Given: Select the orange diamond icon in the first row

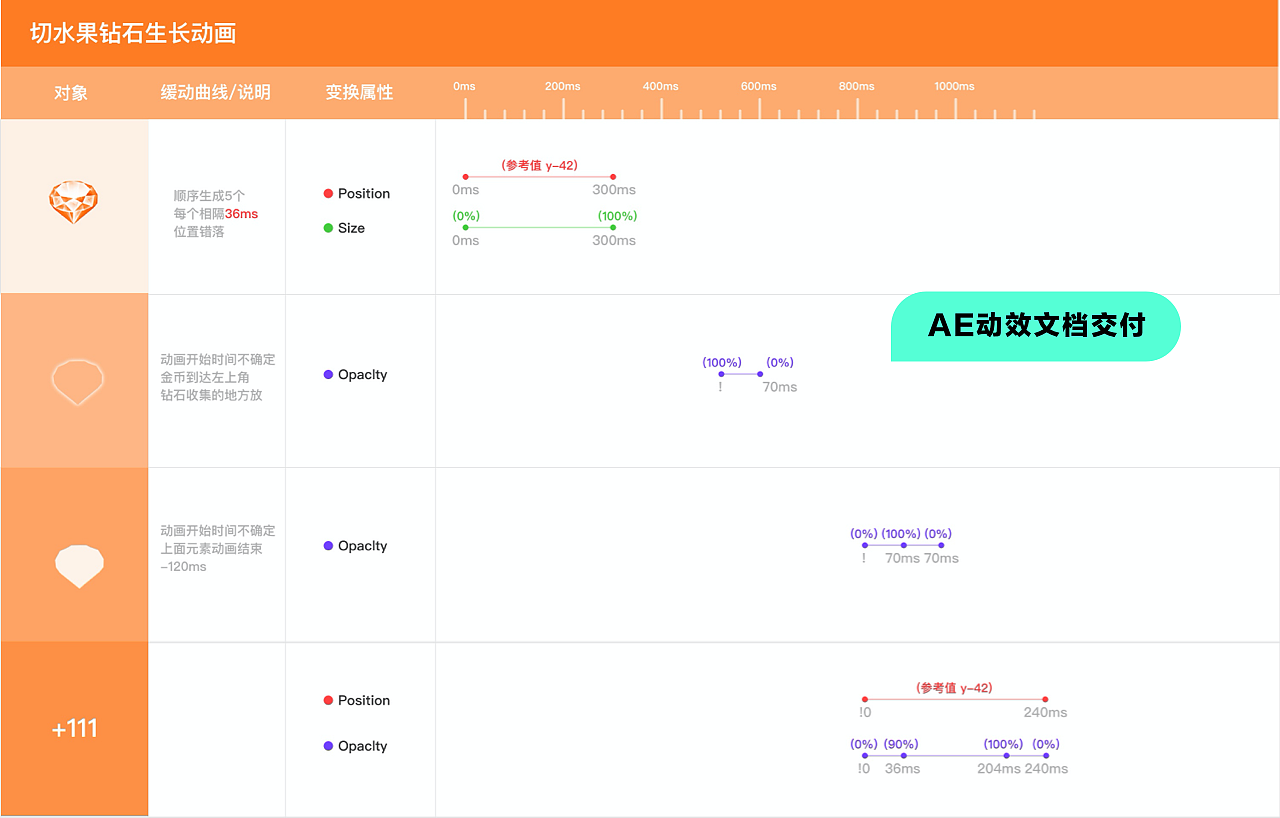Looking at the screenshot, I should [x=74, y=202].
